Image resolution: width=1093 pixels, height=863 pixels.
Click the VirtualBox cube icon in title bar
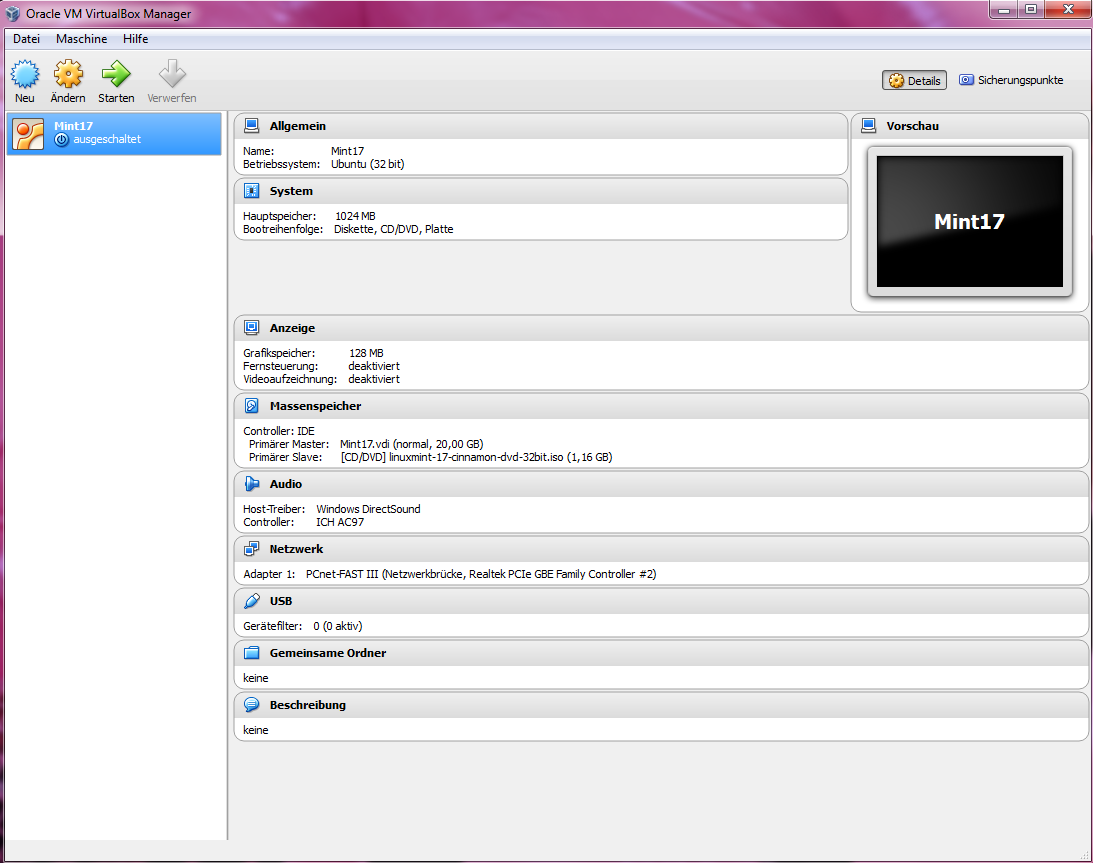[13, 13]
